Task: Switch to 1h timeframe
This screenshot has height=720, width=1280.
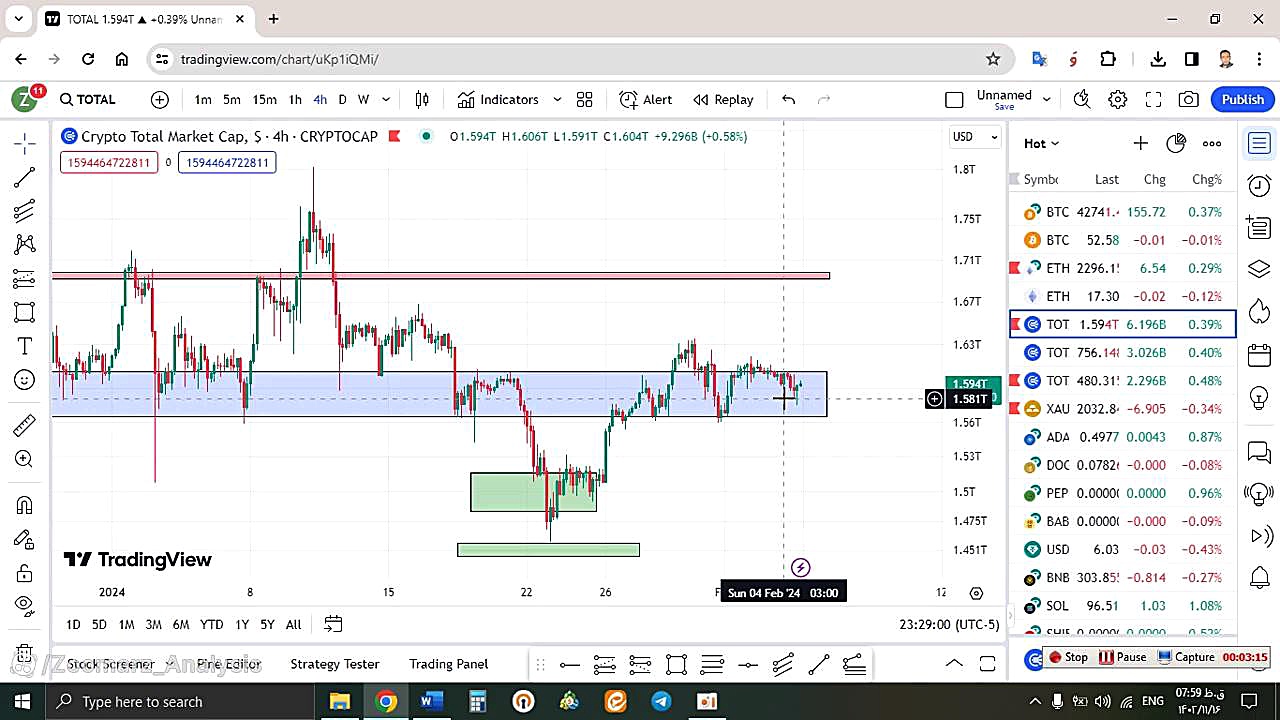Action: [x=295, y=99]
